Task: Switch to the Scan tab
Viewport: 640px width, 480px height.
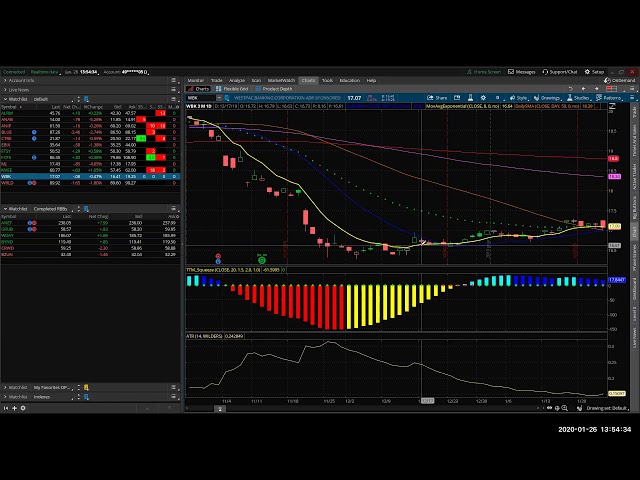Action: coord(256,80)
